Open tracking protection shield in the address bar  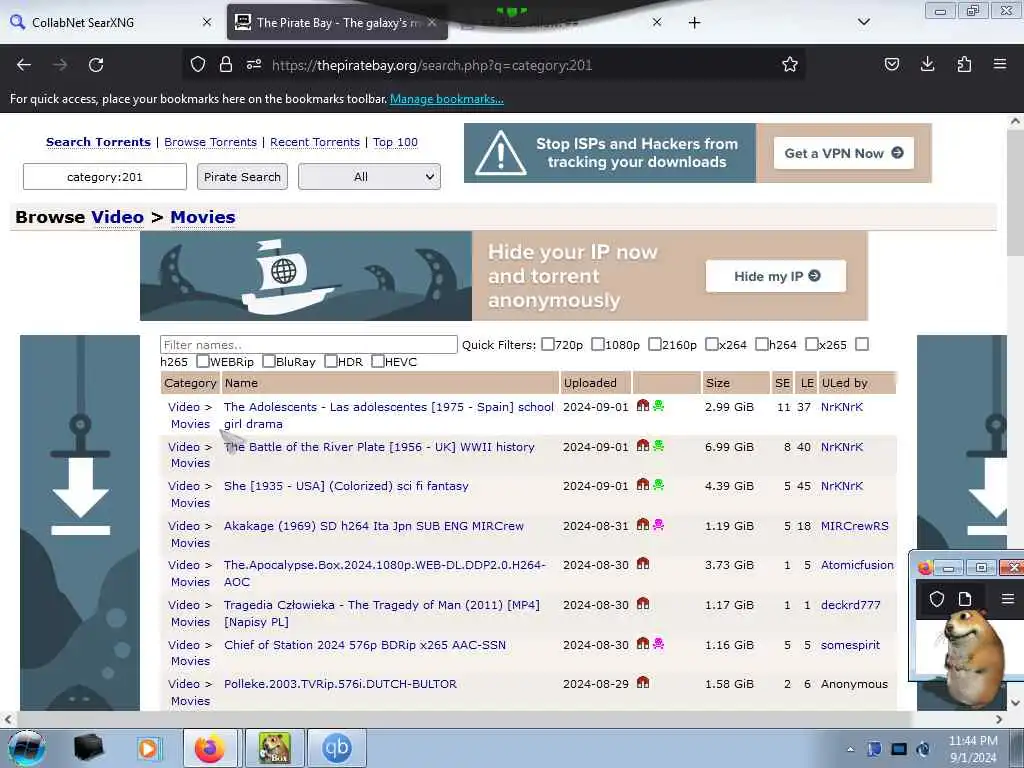tap(198, 65)
